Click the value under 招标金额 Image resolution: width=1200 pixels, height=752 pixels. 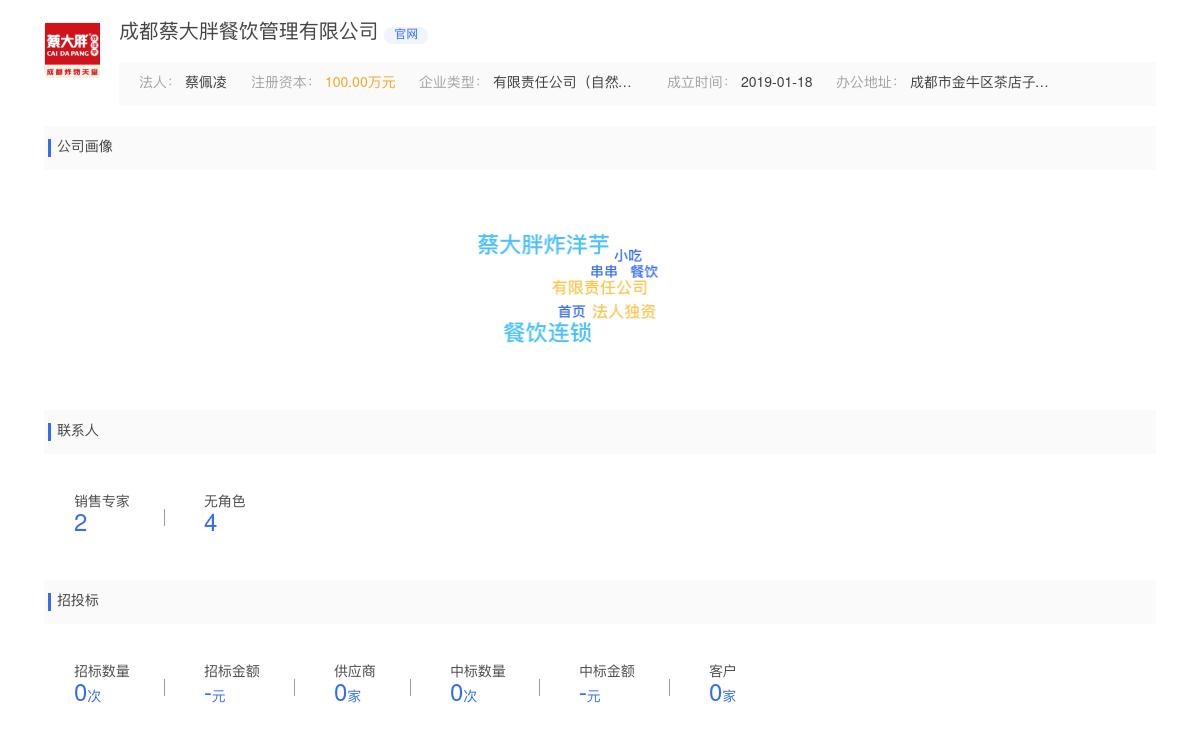click(x=215, y=695)
